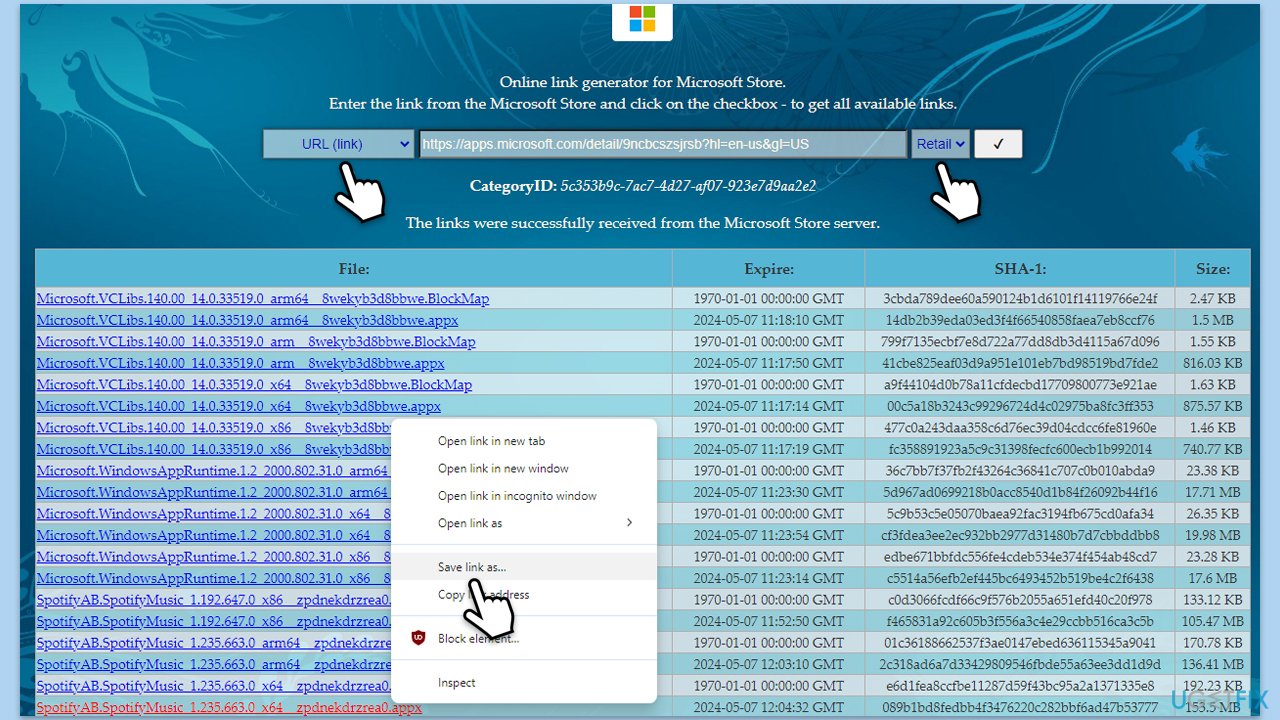Click the File: column header
The height and width of the screenshot is (720, 1280).
click(354, 269)
